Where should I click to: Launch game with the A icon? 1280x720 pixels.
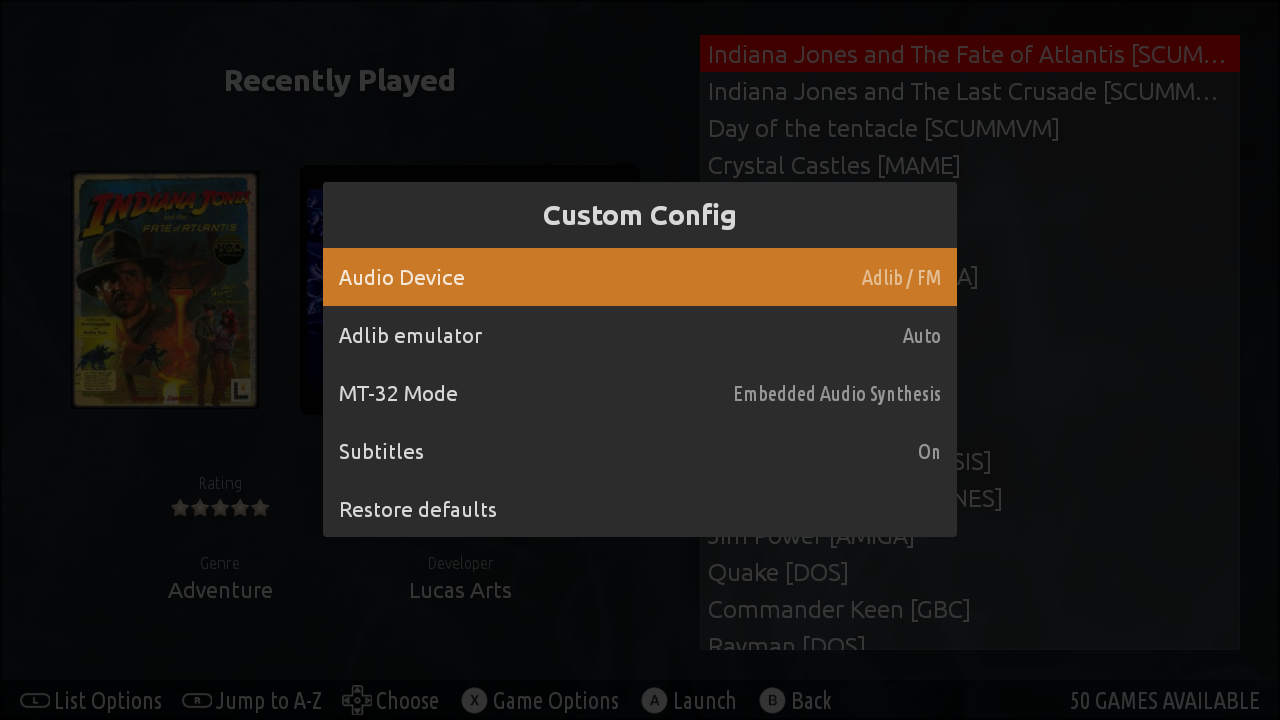point(654,700)
